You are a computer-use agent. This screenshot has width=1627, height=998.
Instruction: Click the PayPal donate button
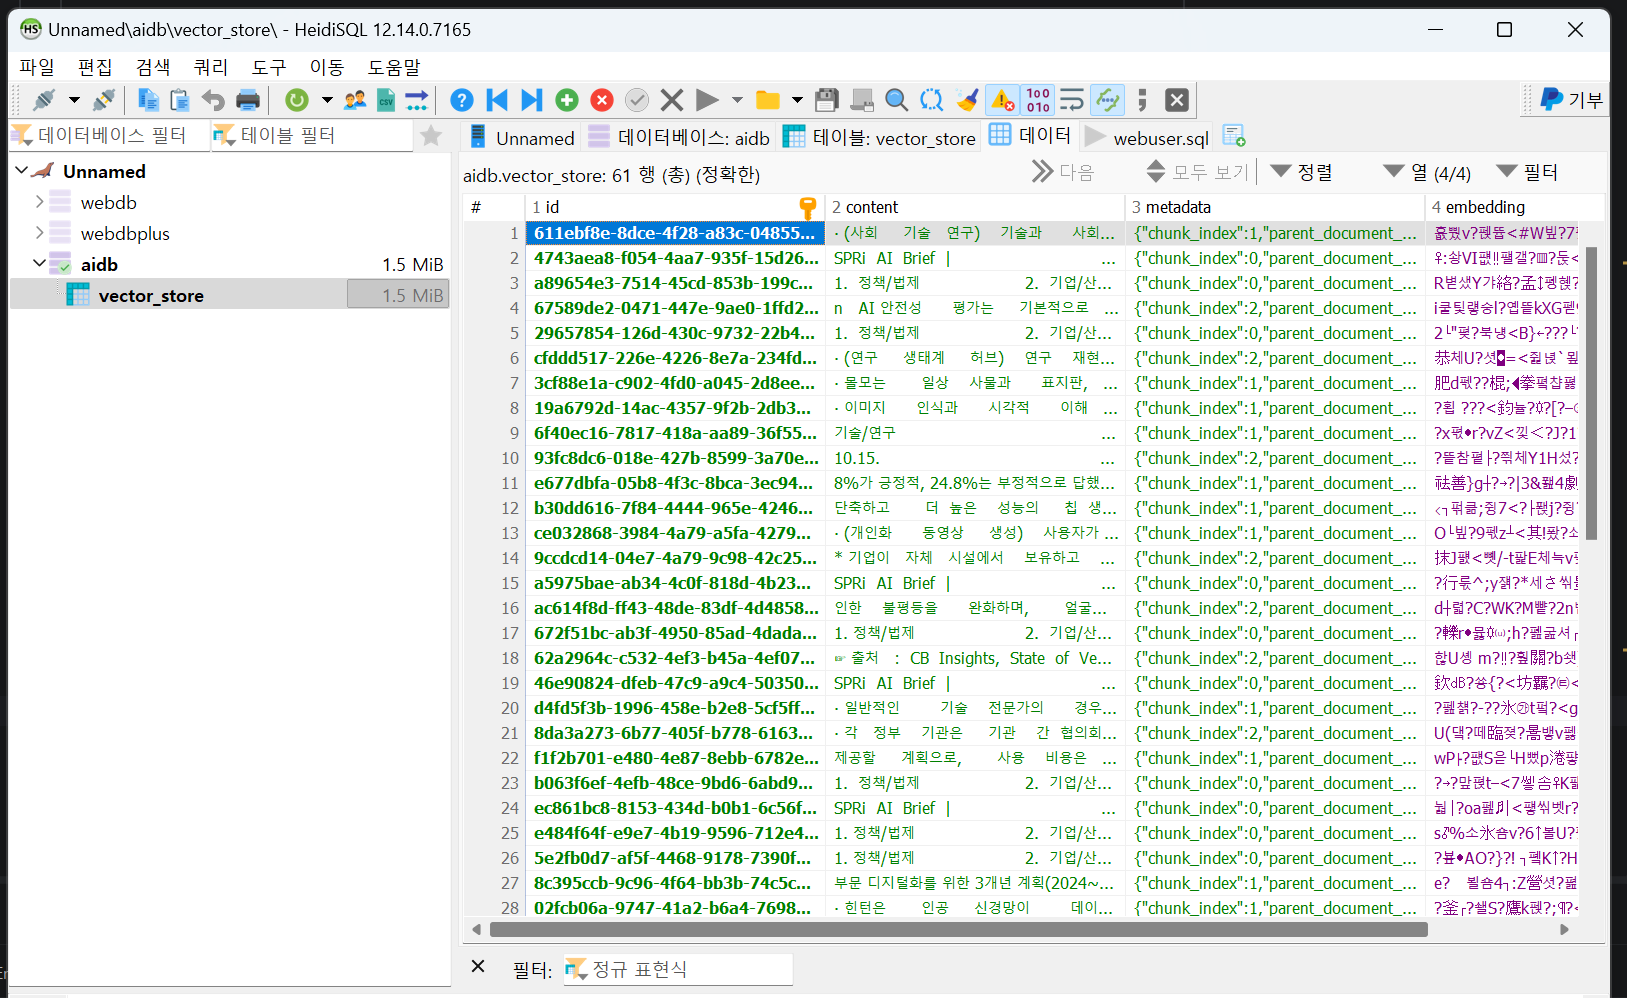pos(1572,100)
